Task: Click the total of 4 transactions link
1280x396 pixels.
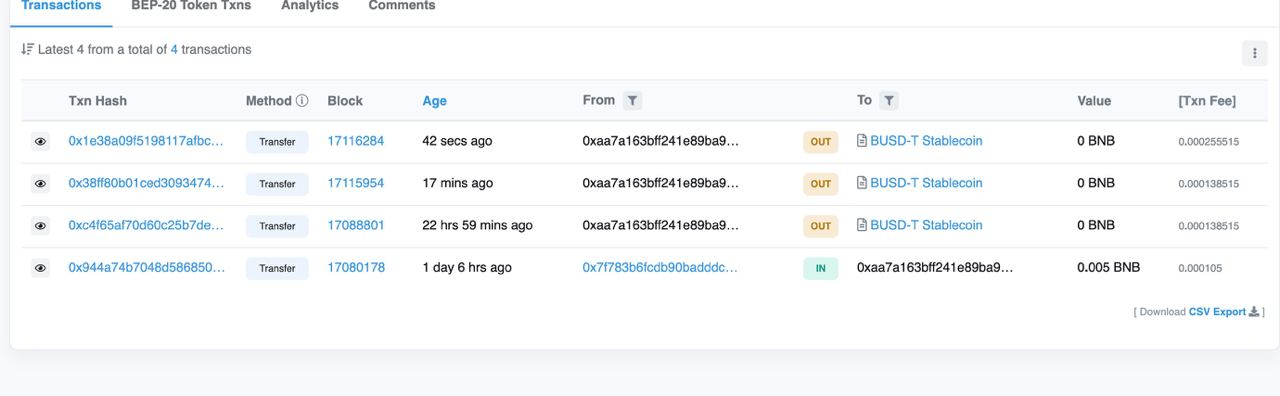Action: coord(174,49)
